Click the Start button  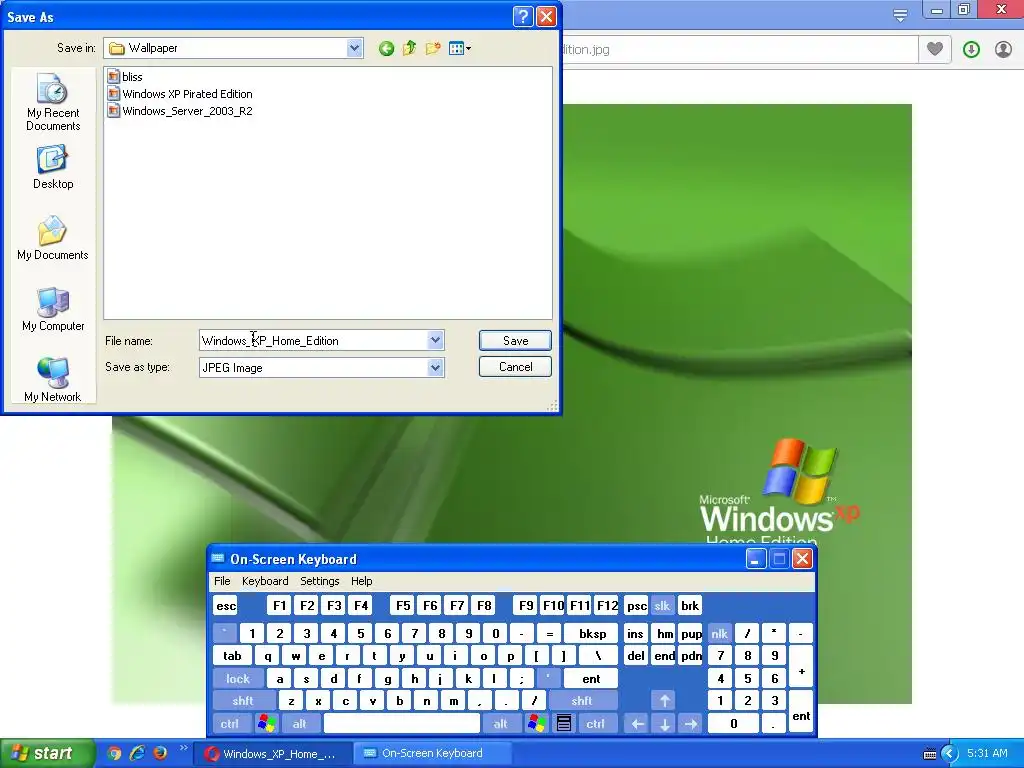46,753
